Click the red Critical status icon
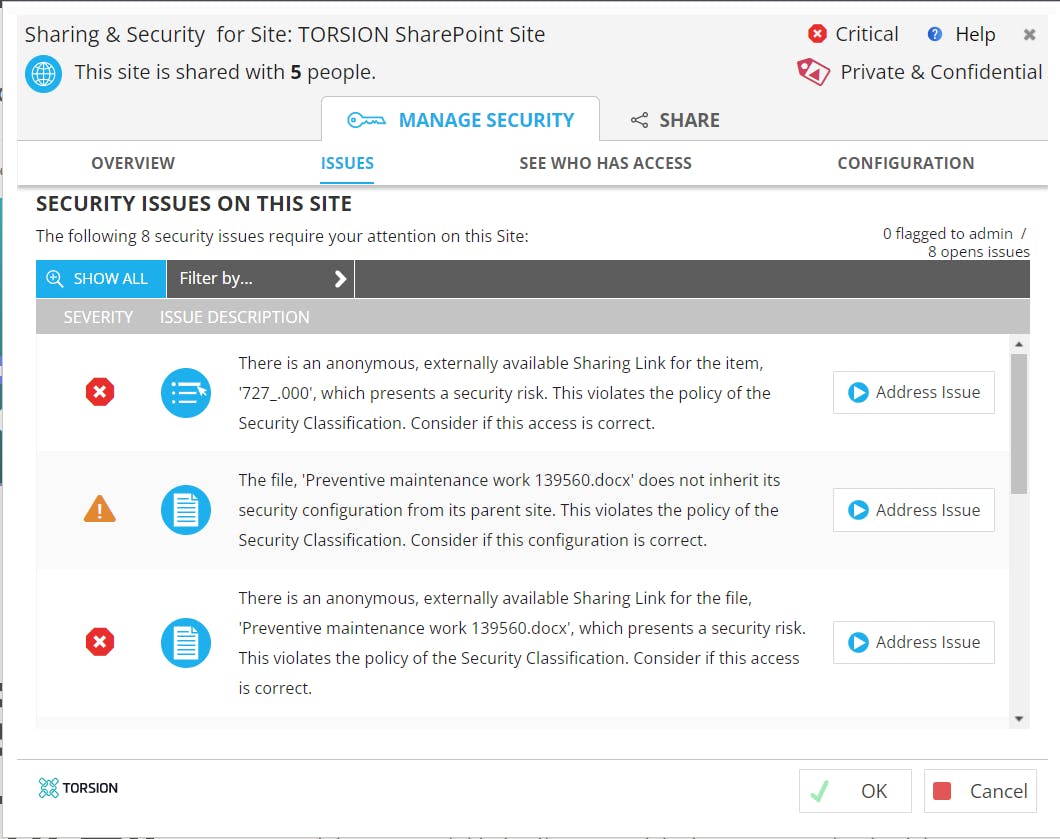Screen dimensions: 1060x839 [817, 34]
